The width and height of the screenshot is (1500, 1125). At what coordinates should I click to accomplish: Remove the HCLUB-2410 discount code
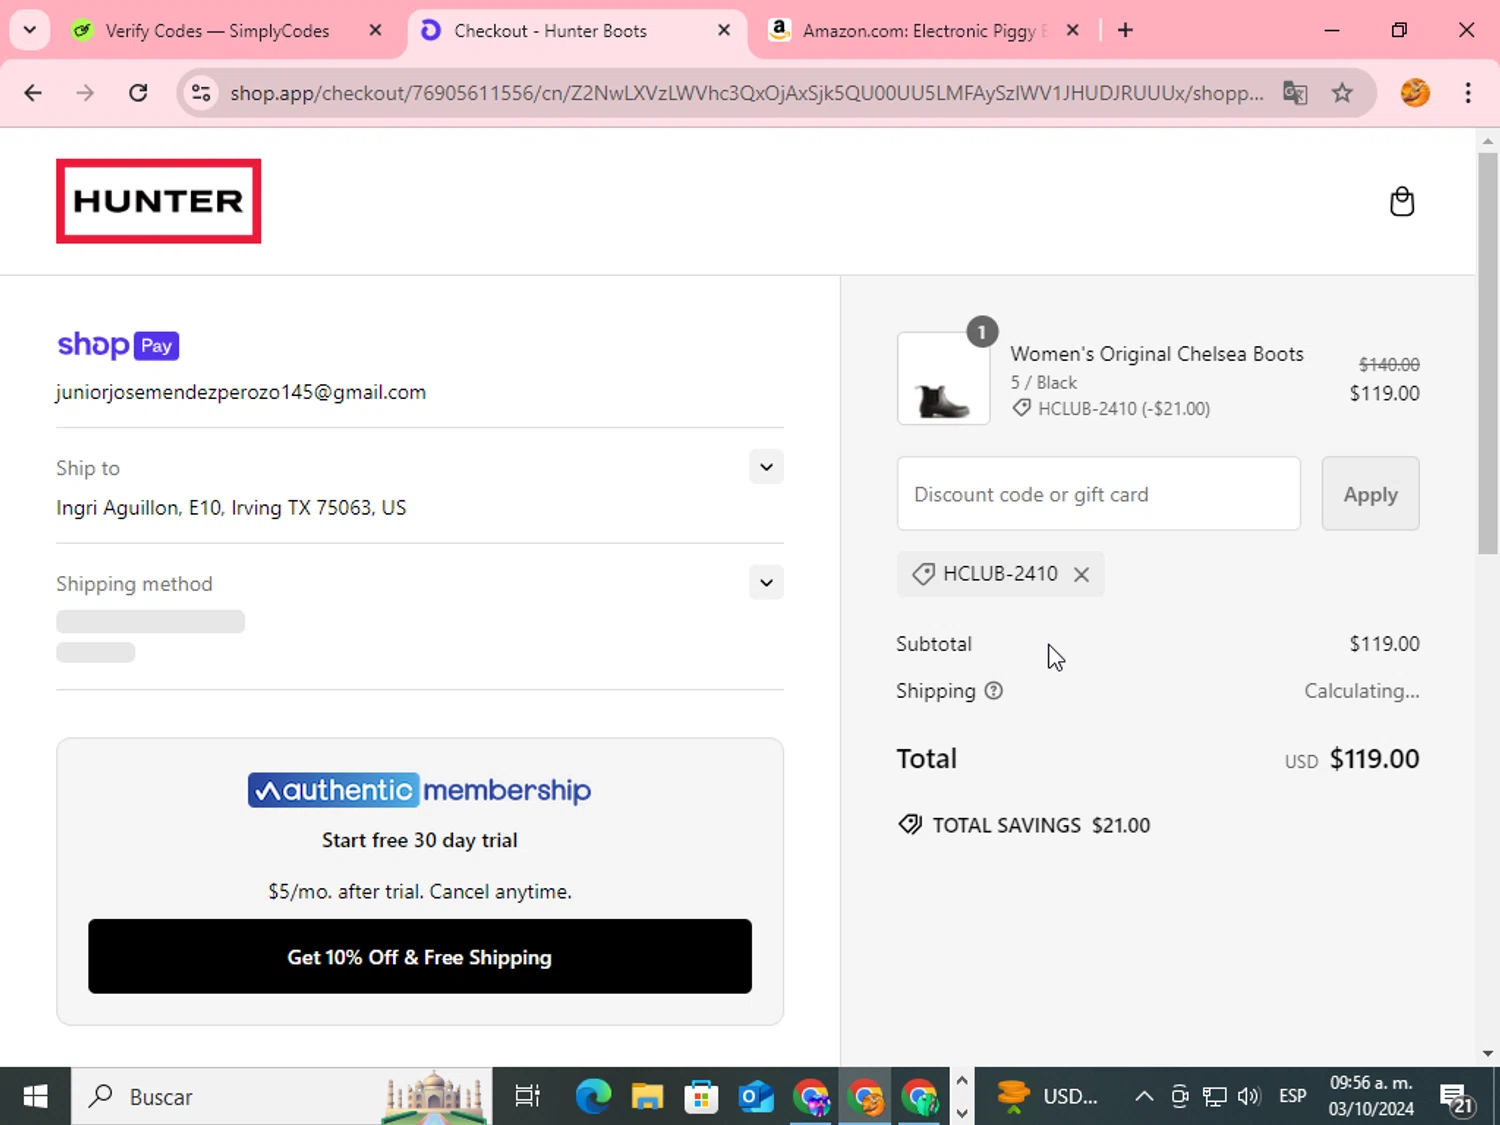click(1081, 574)
